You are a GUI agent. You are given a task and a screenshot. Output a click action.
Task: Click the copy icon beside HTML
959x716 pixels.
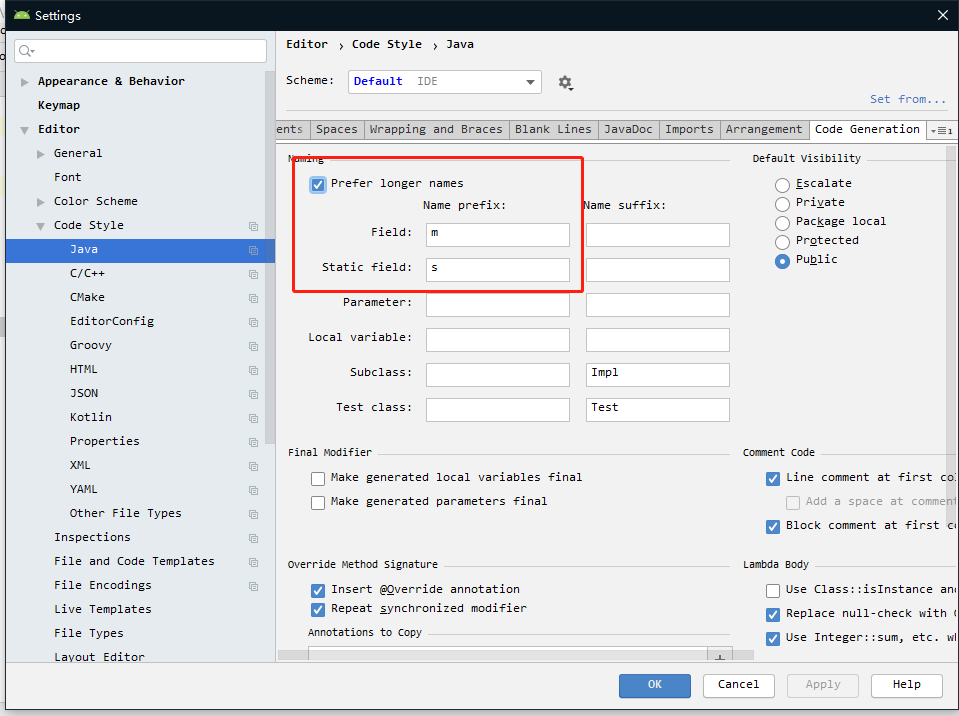point(253,370)
